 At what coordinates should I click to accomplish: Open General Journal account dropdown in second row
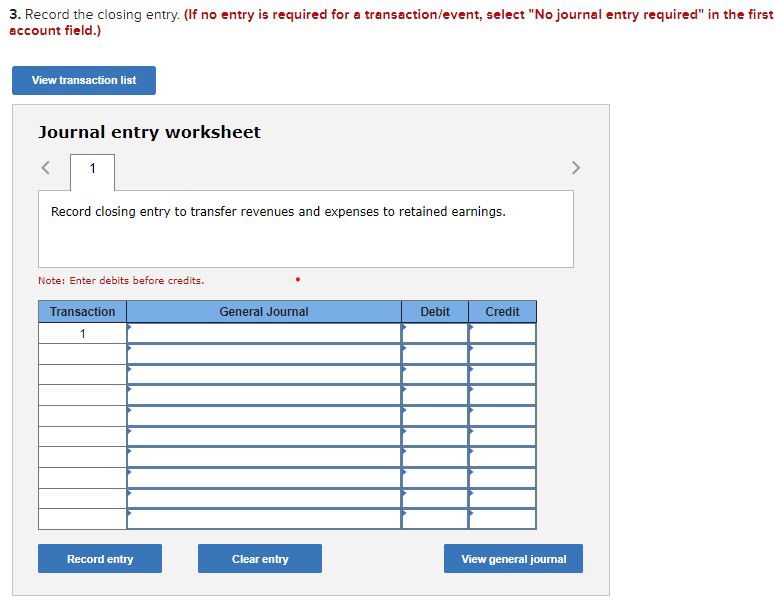pyautogui.click(x=264, y=354)
